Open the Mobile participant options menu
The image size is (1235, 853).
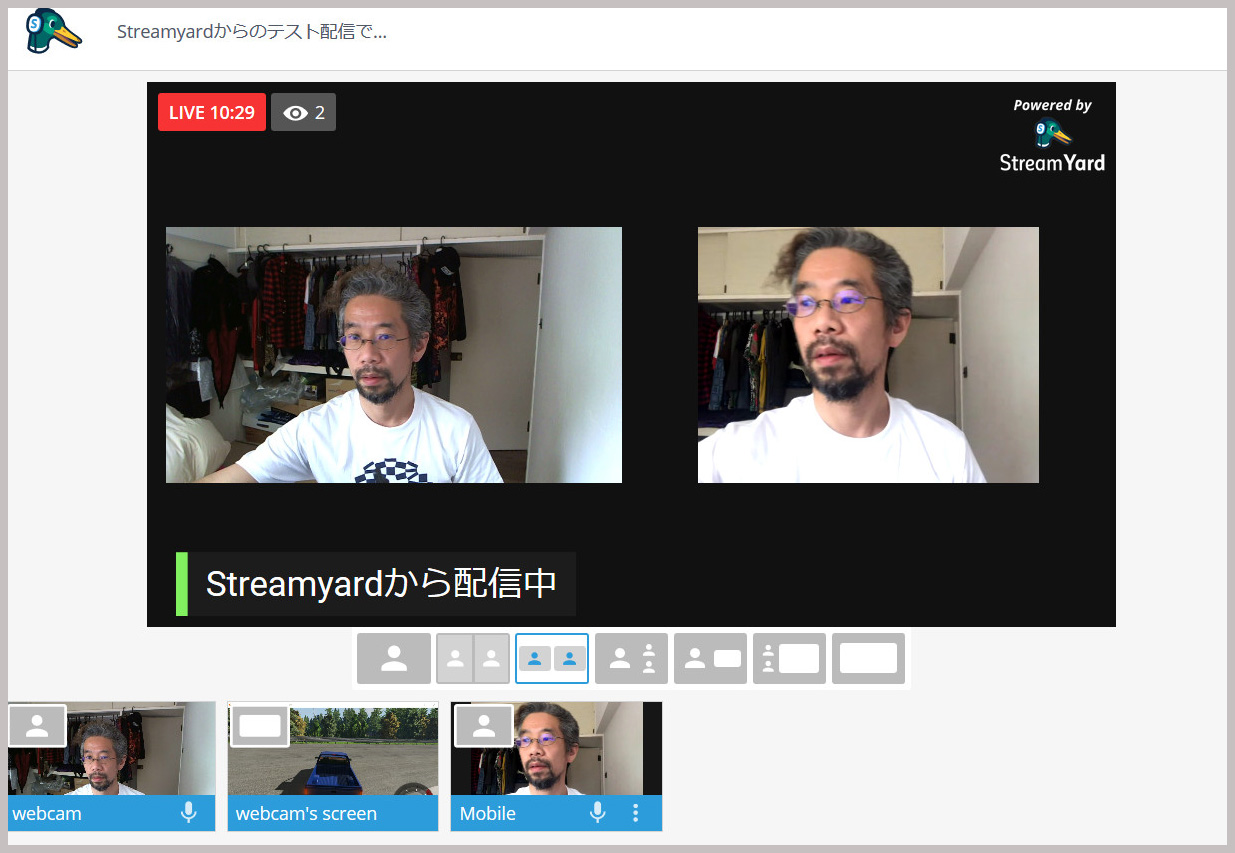click(x=636, y=813)
